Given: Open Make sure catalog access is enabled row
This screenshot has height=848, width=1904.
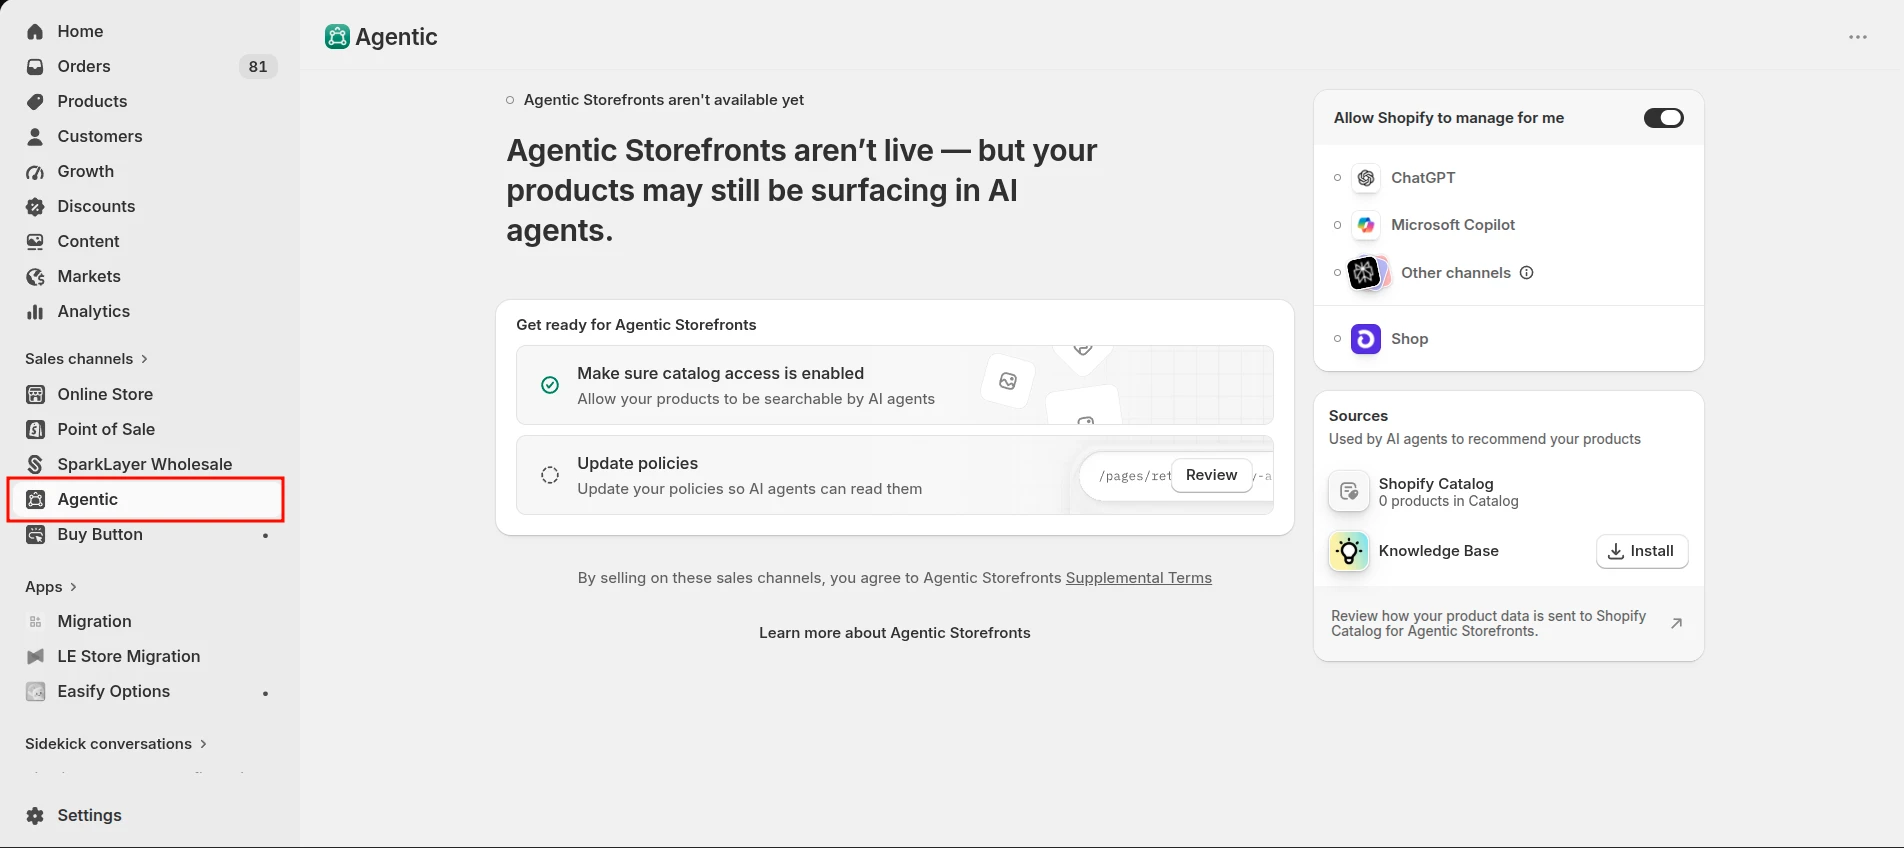Looking at the screenshot, I should pyautogui.click(x=895, y=385).
